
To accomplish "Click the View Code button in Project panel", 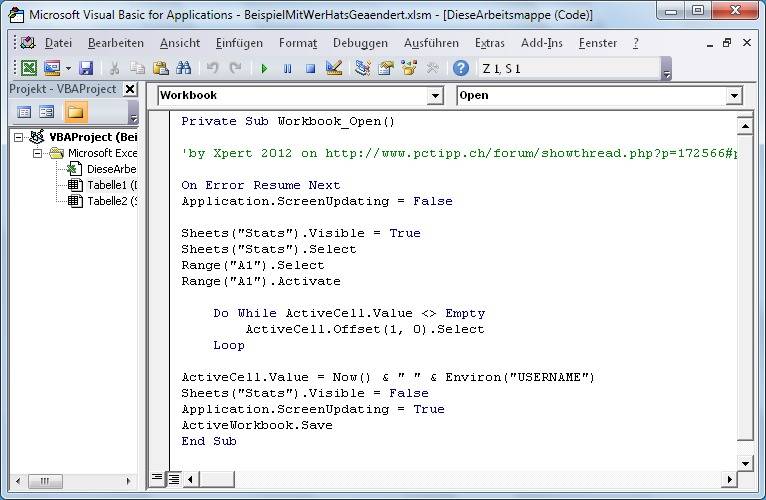I will pyautogui.click(x=24, y=112).
